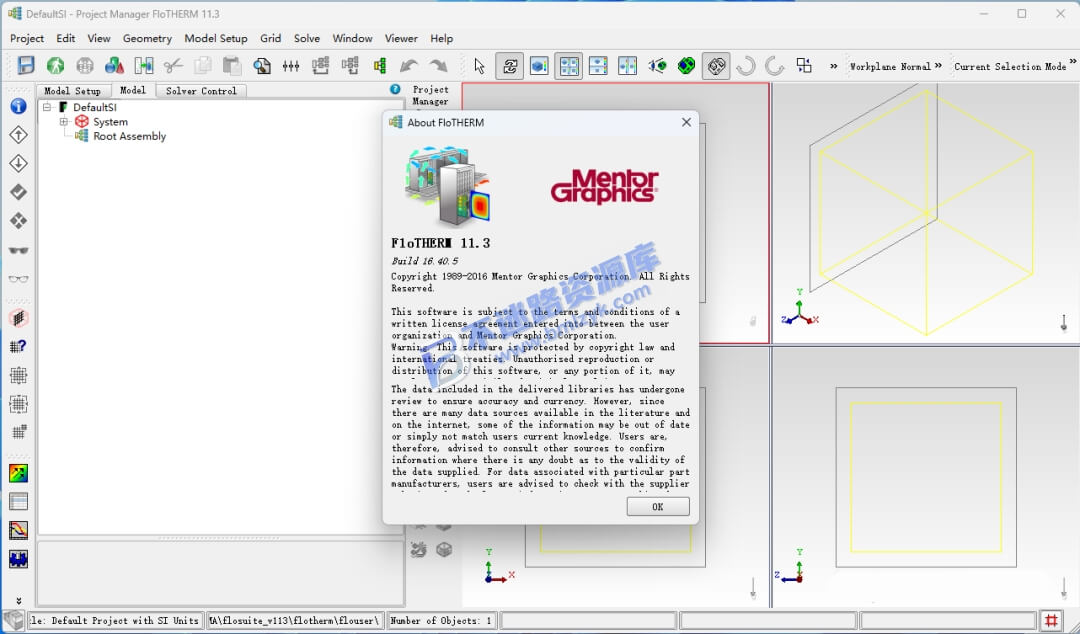Click the Number of Objects status field
The width and height of the screenshot is (1080, 634).
[442, 620]
